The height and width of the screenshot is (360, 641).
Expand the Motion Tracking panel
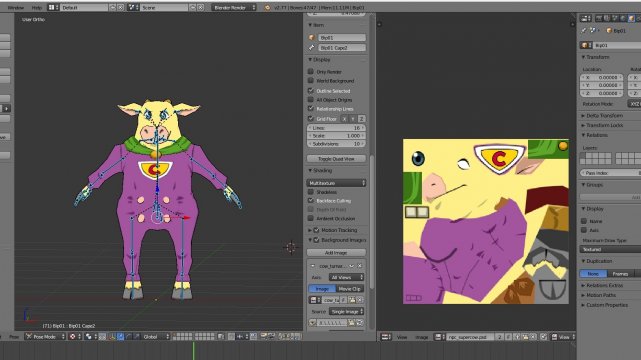pos(310,230)
